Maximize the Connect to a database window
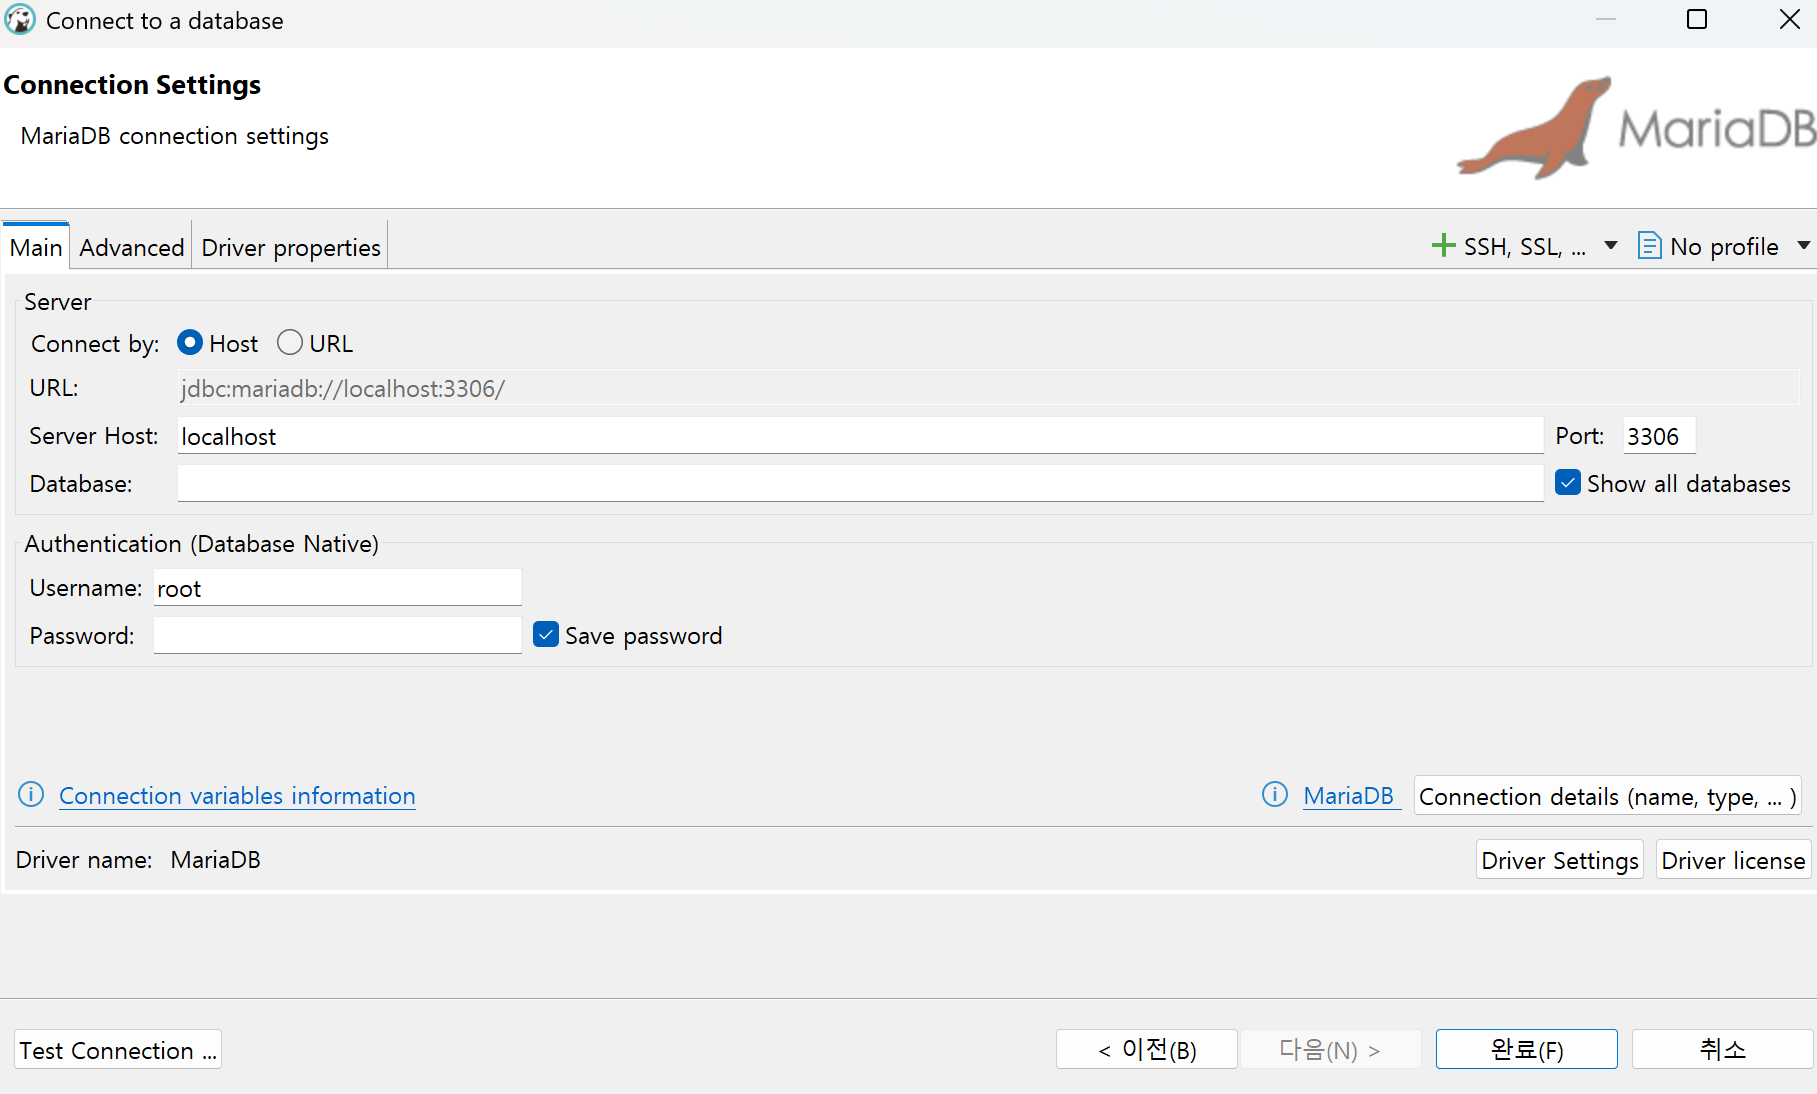Image resolution: width=1817 pixels, height=1094 pixels. pyautogui.click(x=1697, y=20)
